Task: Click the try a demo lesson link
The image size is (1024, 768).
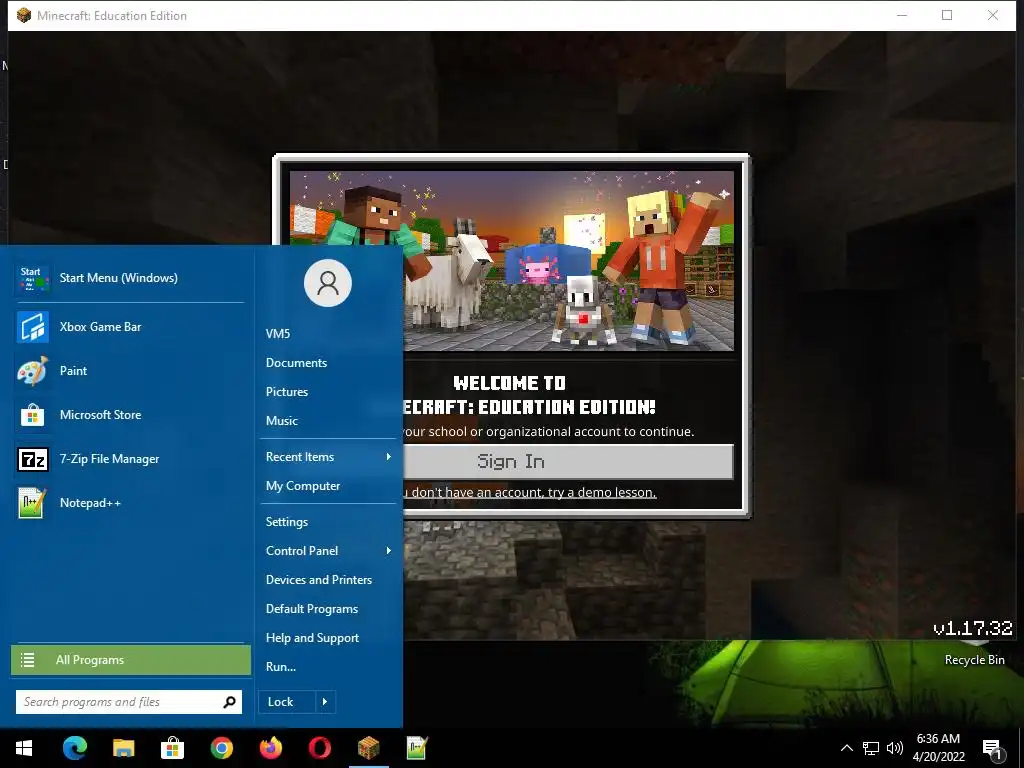Action: (x=601, y=492)
